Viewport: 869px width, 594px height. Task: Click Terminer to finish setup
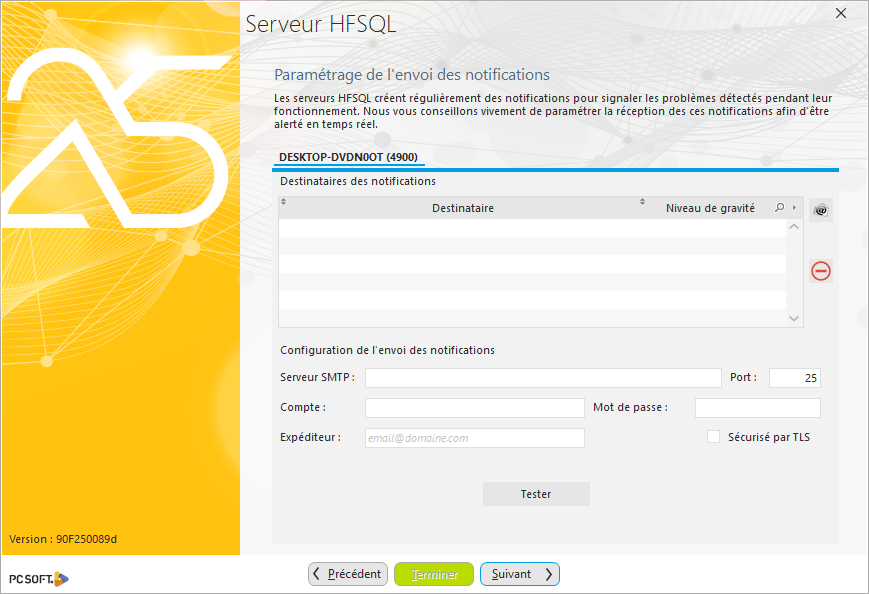pyautogui.click(x=434, y=574)
